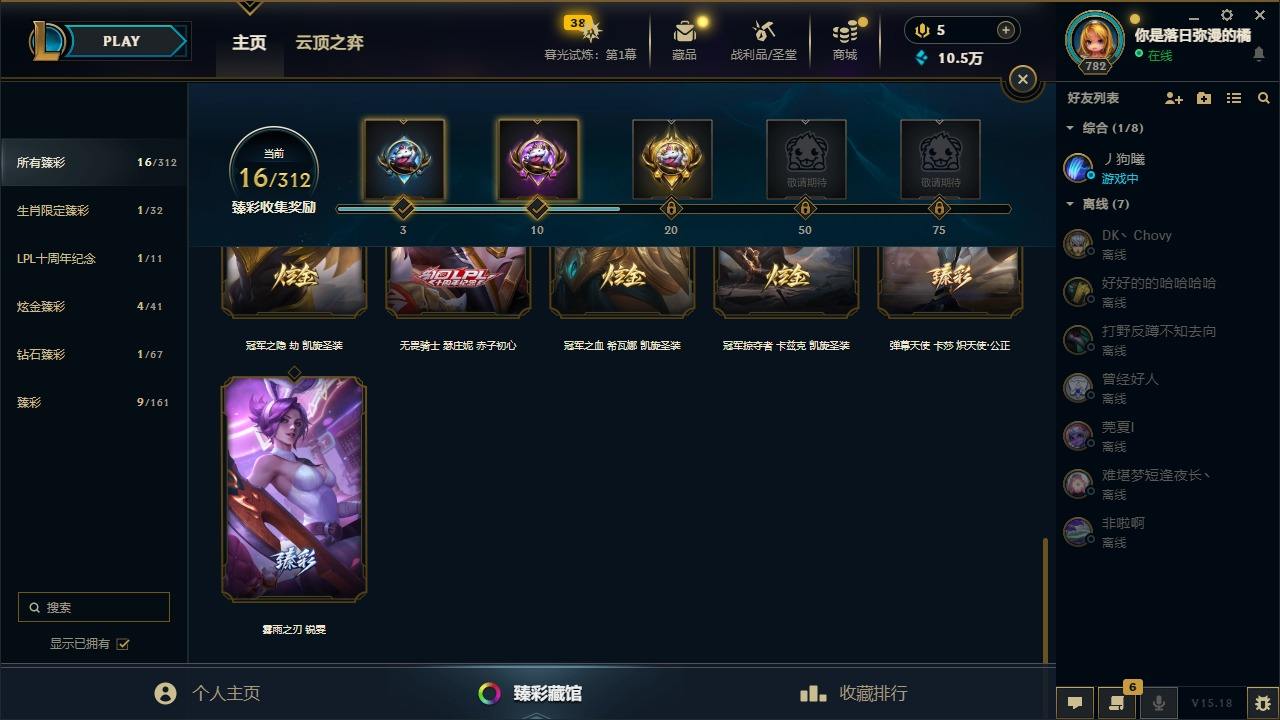The height and width of the screenshot is (720, 1280).
Task: Open the 收藏排行 bottom tab
Action: pyautogui.click(x=854, y=693)
